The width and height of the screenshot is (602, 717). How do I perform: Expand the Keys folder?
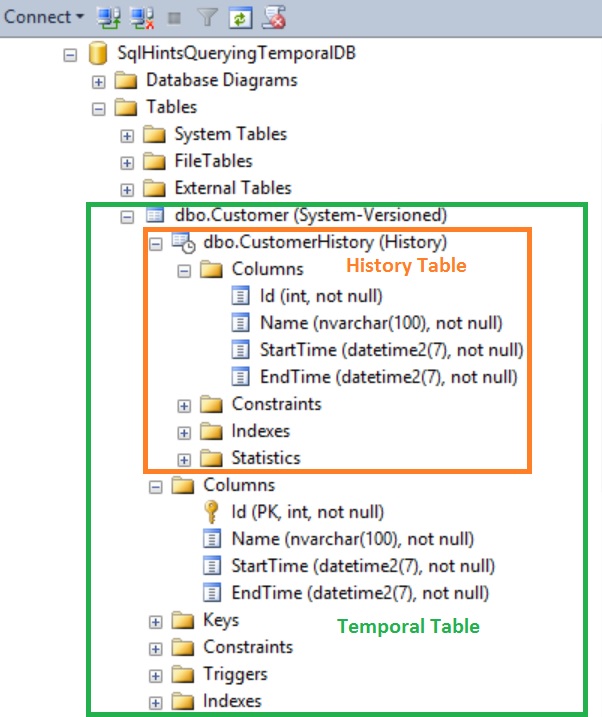155,621
